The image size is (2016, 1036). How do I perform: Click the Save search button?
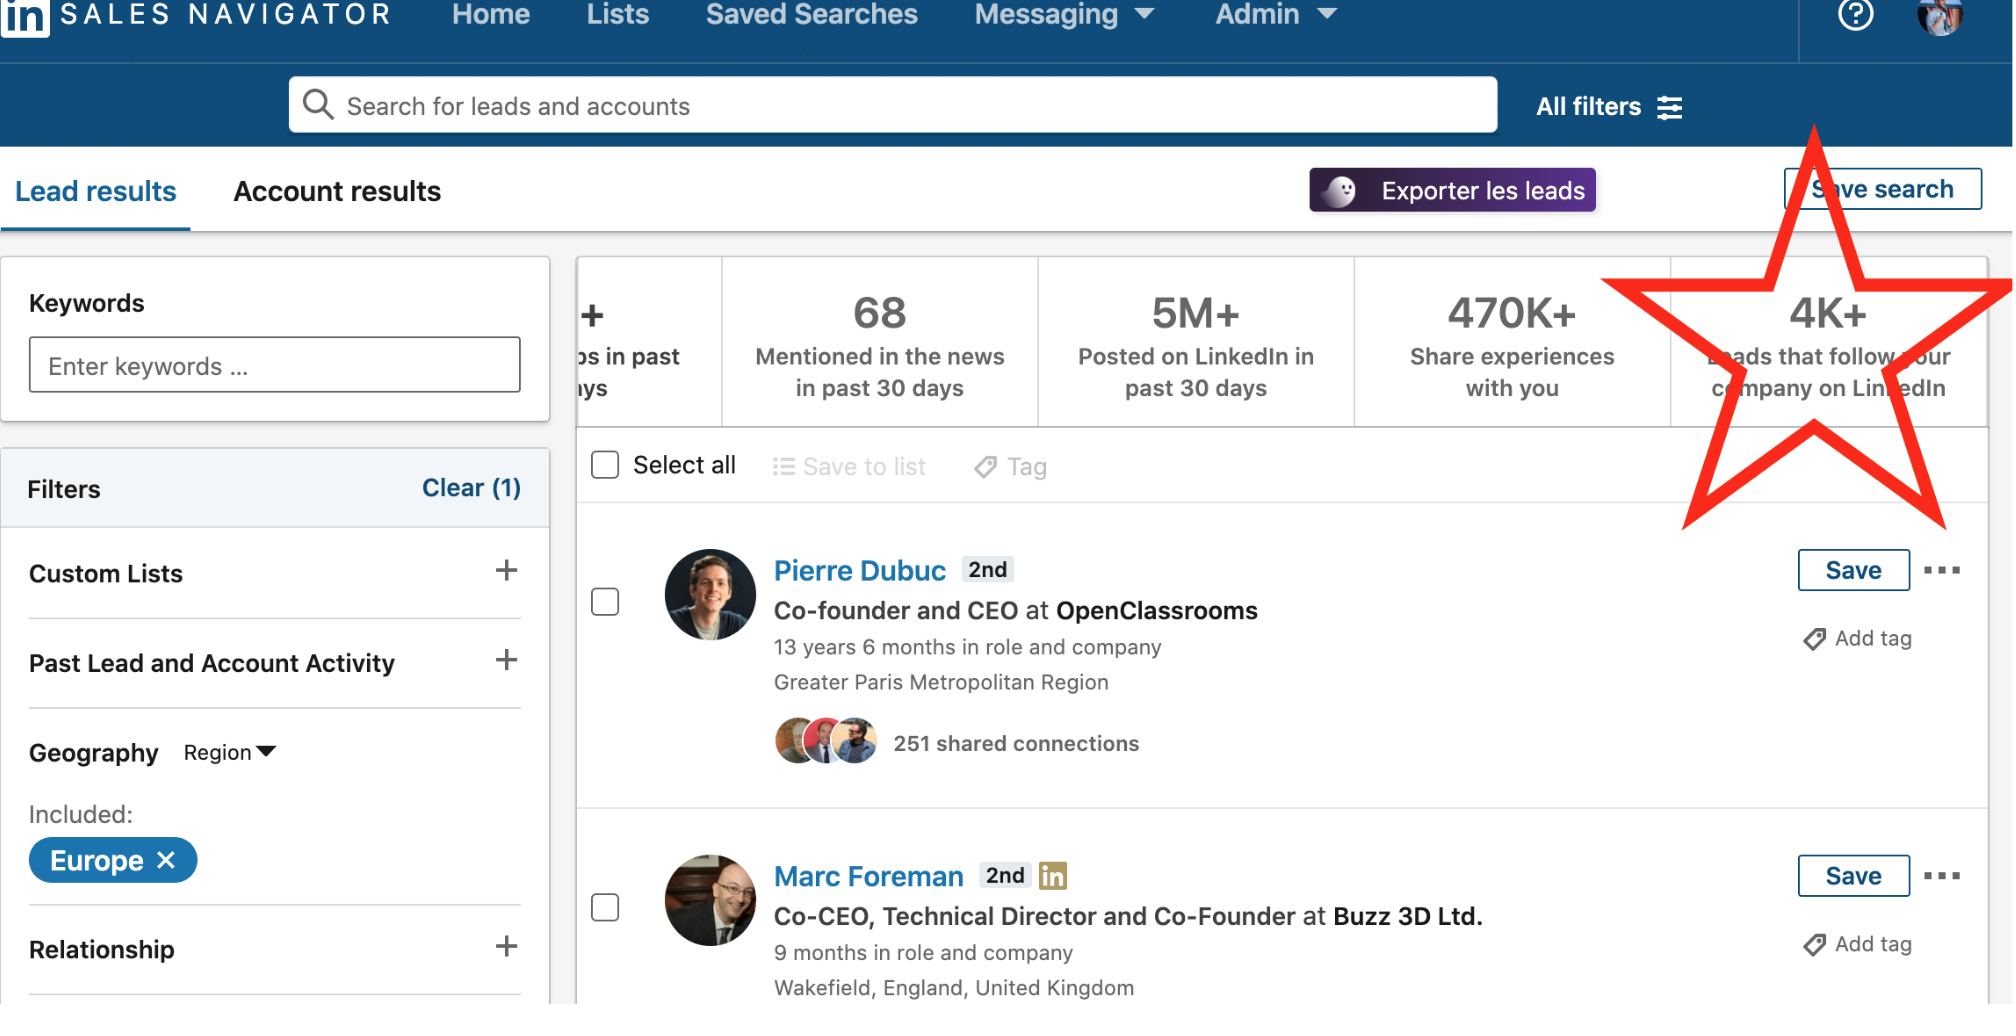(1882, 189)
